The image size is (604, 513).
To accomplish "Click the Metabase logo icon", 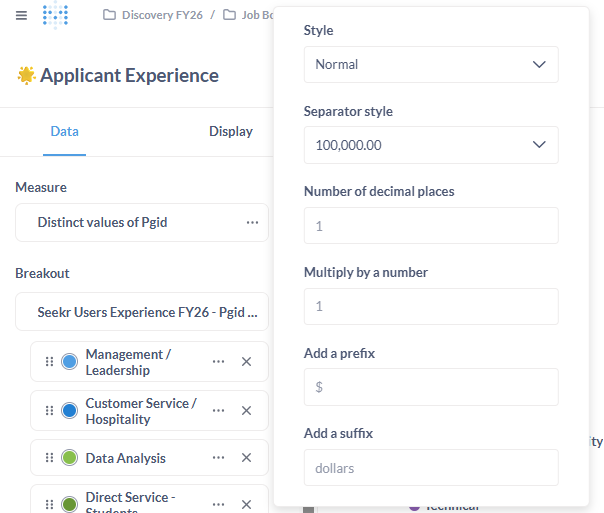I will [56, 15].
